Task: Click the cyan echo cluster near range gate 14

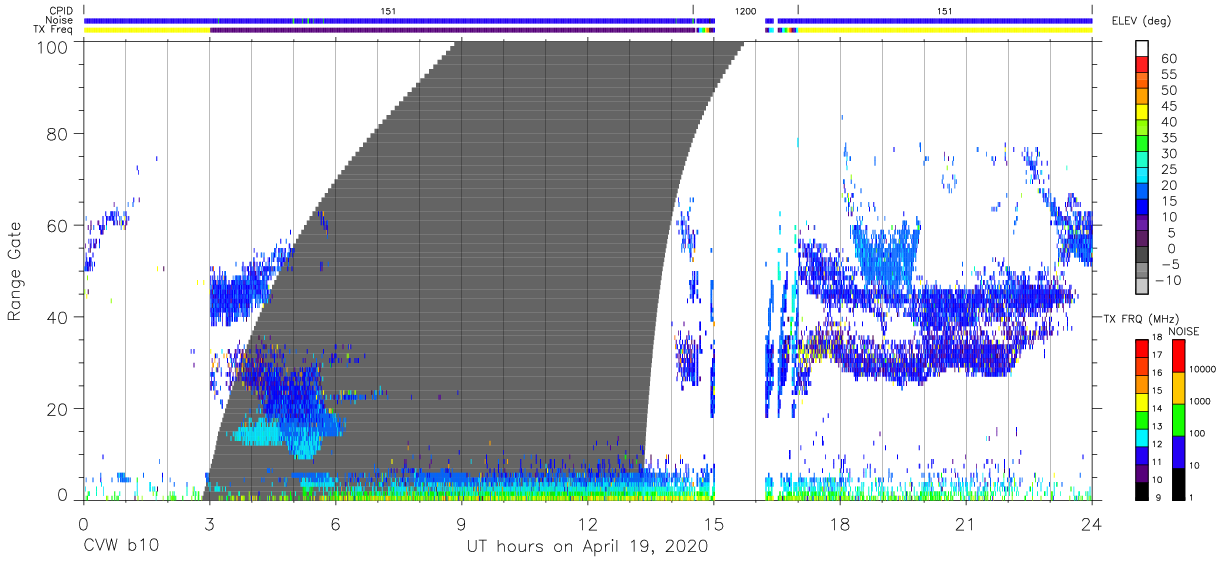Action: [x=258, y=433]
